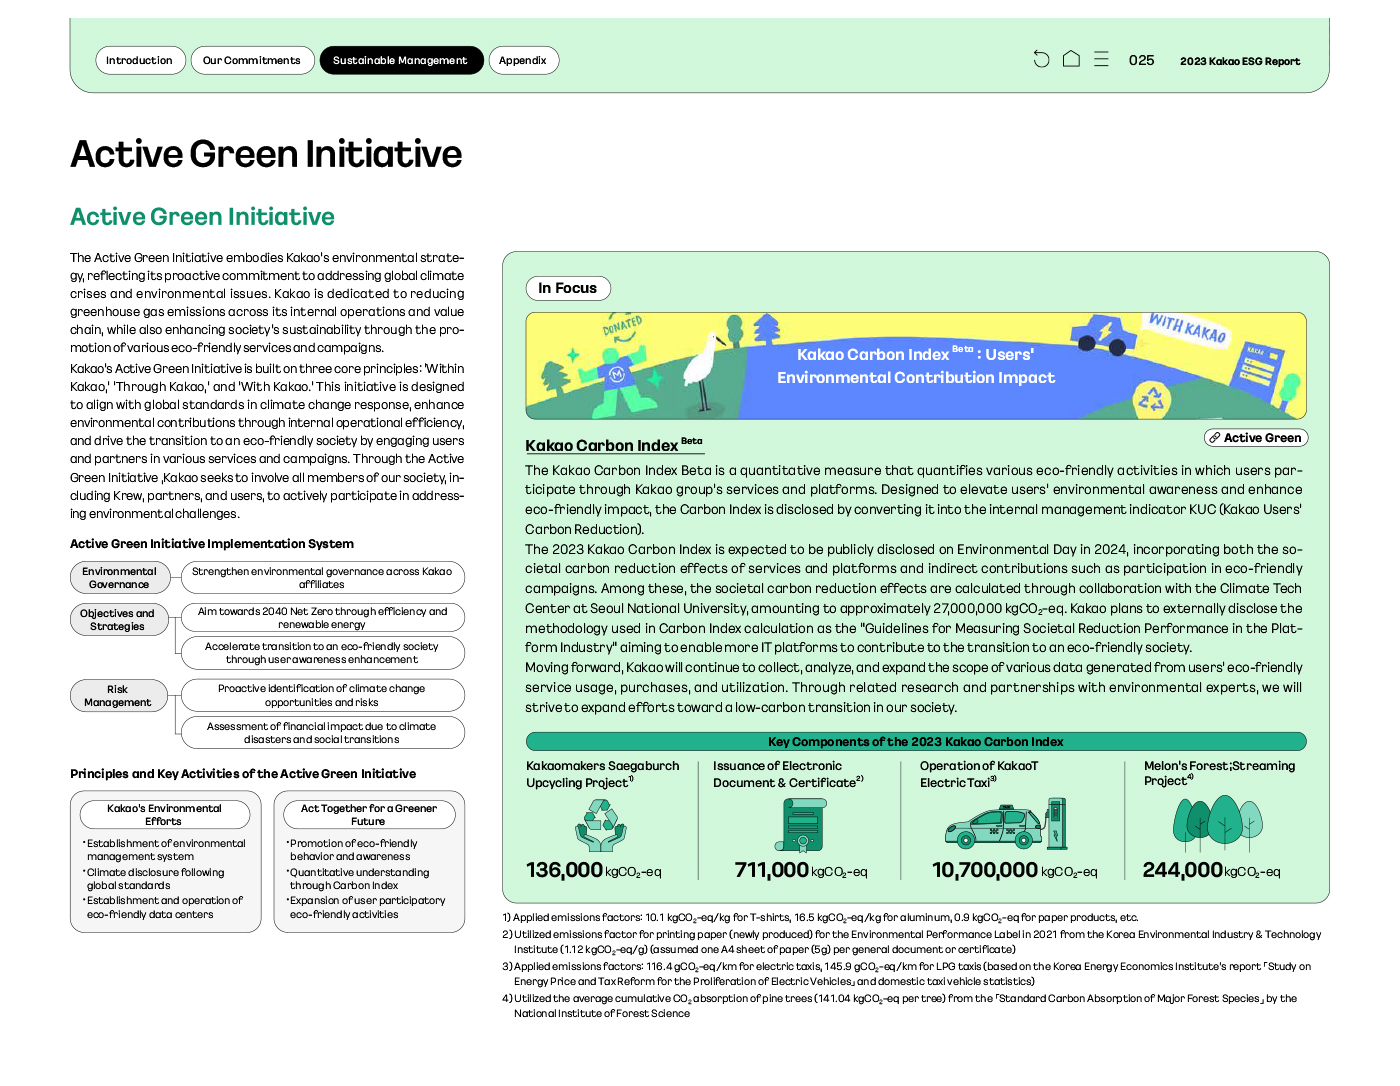
Task: Click Aim towards 2040 Net Zero box
Action: click(322, 618)
